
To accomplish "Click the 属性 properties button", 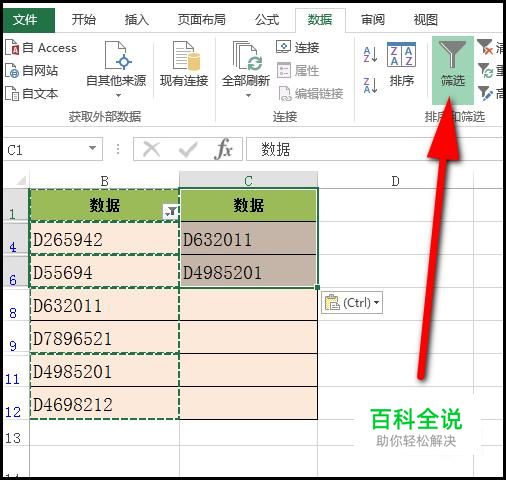I will click(298, 71).
